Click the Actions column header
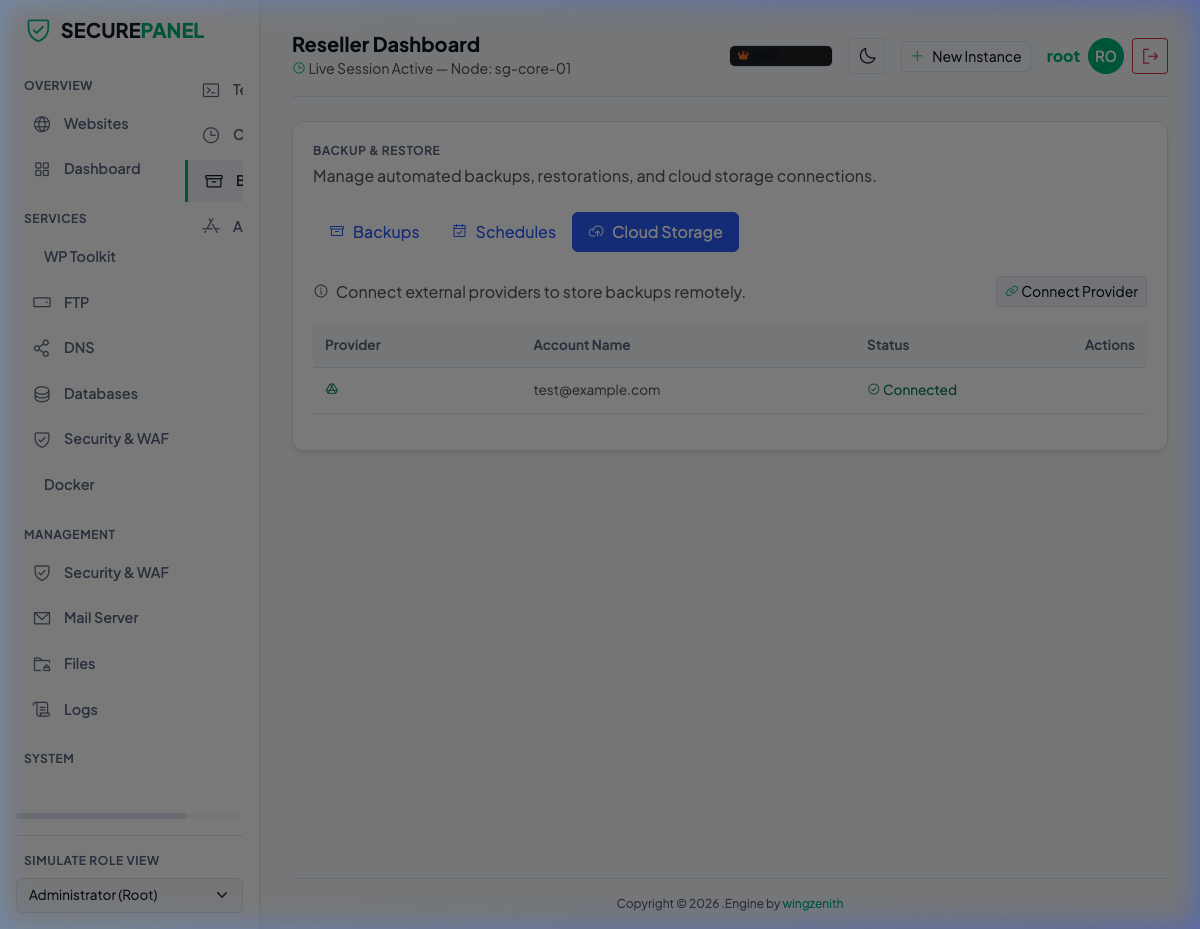1200x929 pixels. (1110, 345)
